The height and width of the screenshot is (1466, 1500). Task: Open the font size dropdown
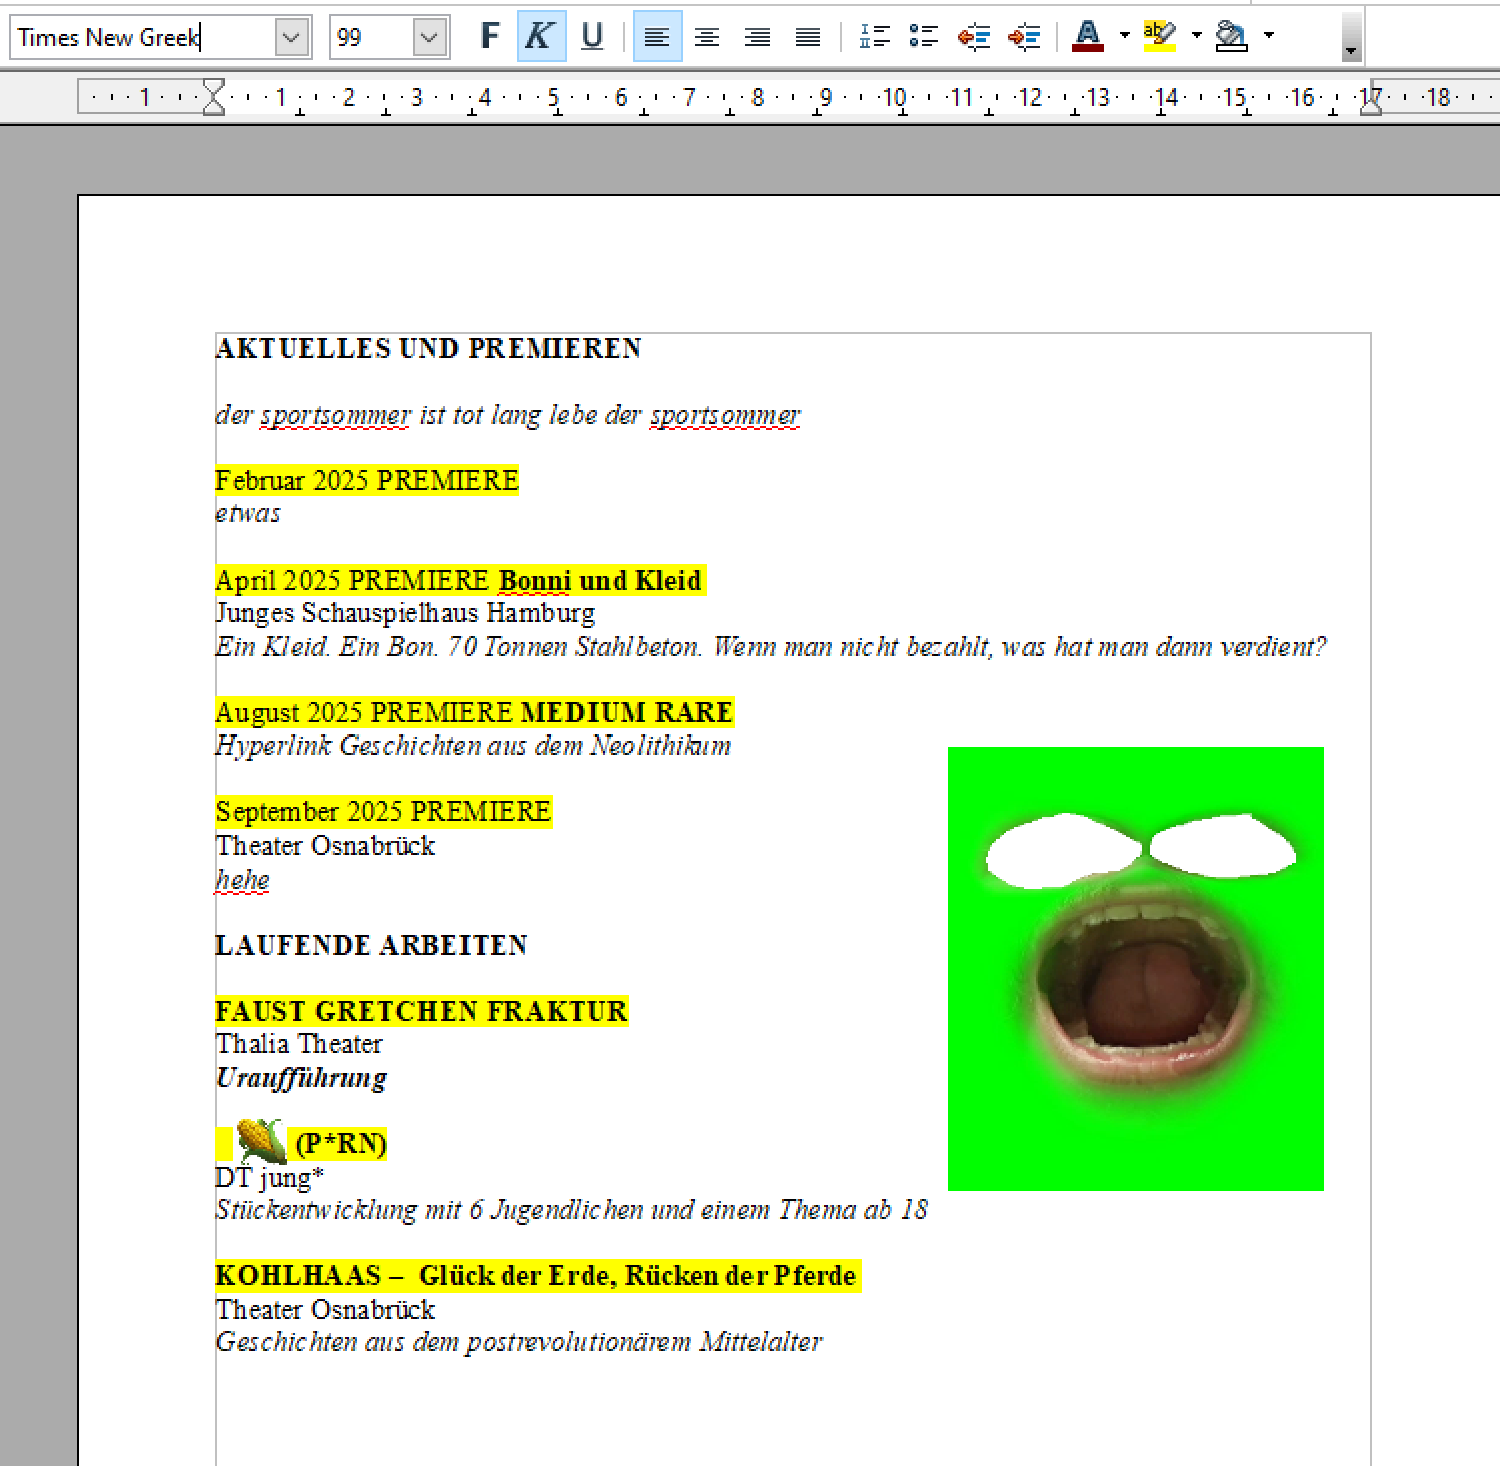coord(429,38)
